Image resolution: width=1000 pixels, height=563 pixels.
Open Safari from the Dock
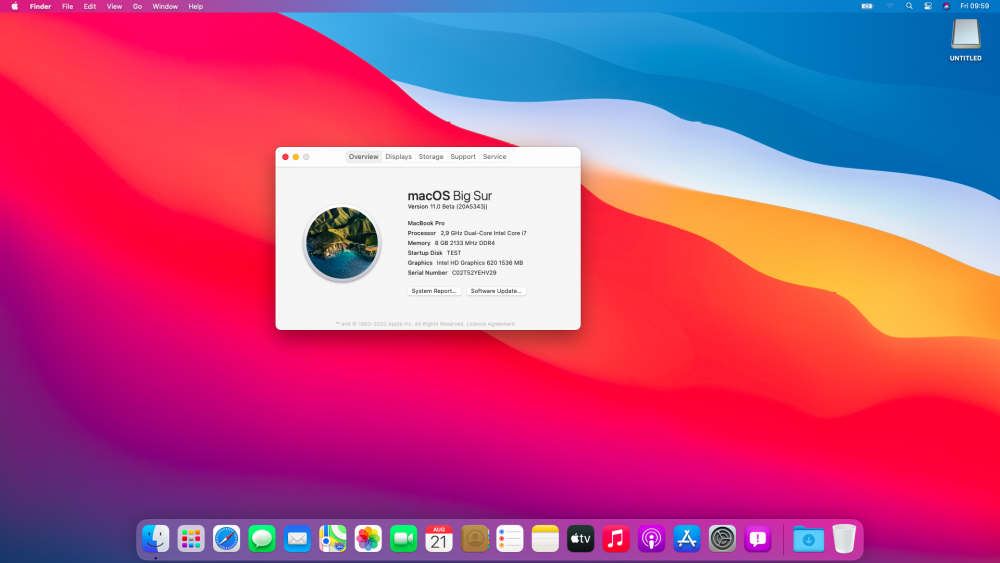(226, 539)
